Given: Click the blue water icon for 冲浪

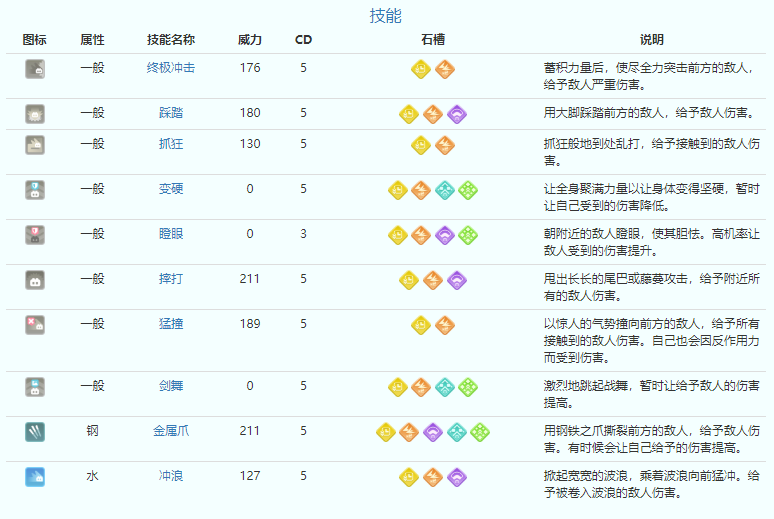Looking at the screenshot, I should [35, 476].
